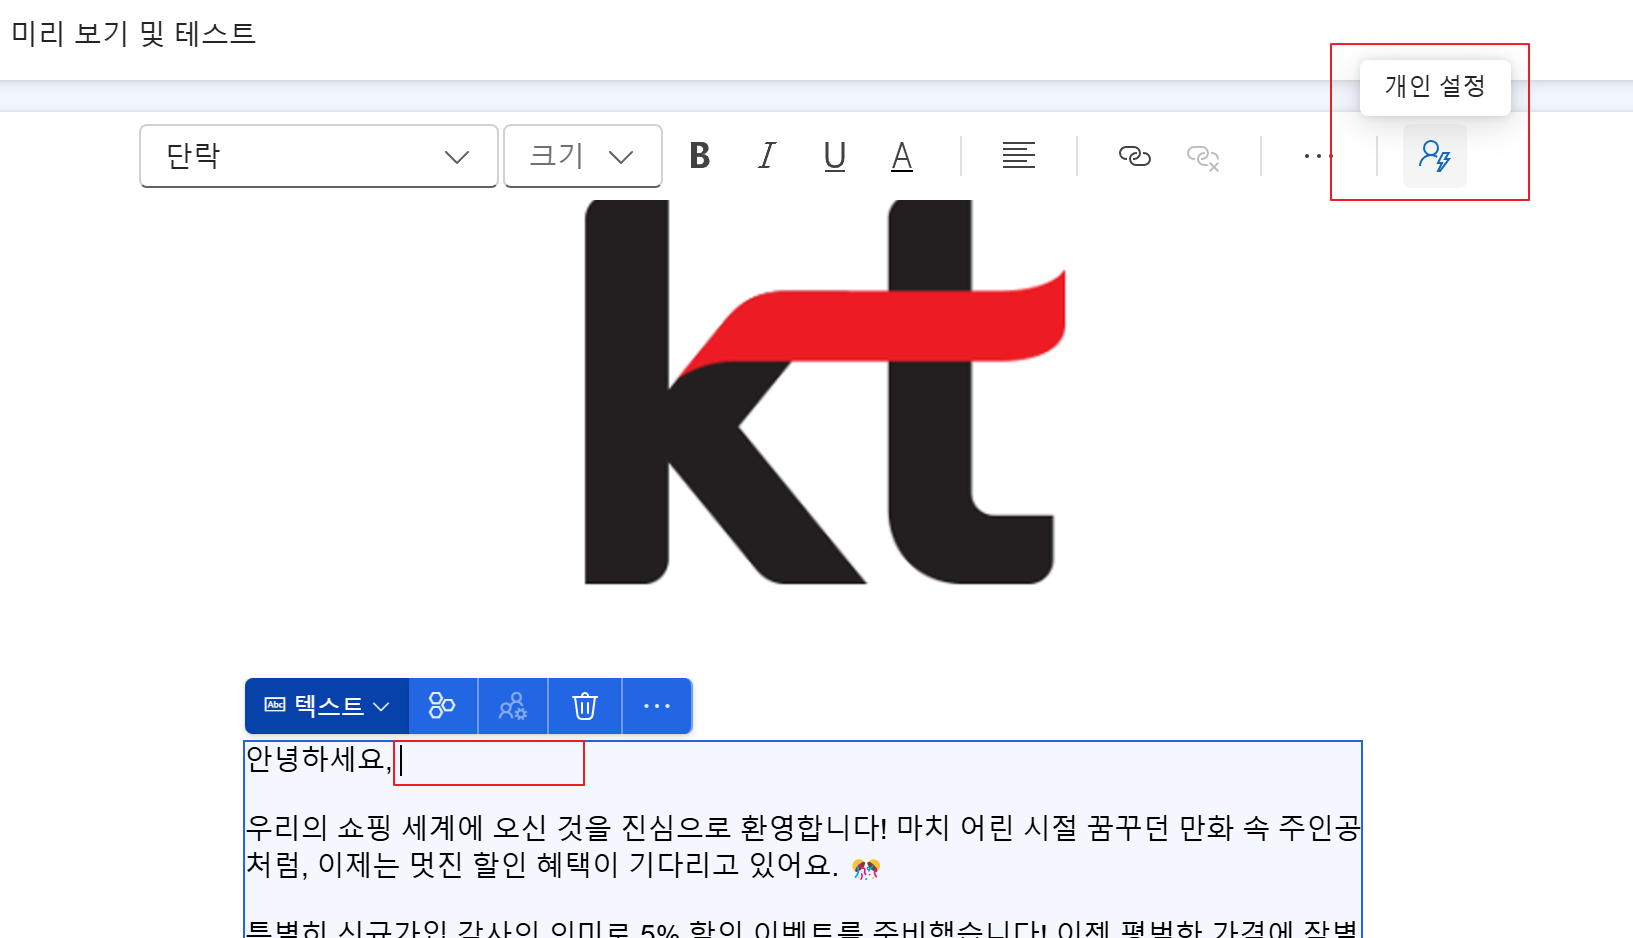Click the people-gear icon in block toolbar
Screen dimensions: 1633x938
click(x=513, y=706)
